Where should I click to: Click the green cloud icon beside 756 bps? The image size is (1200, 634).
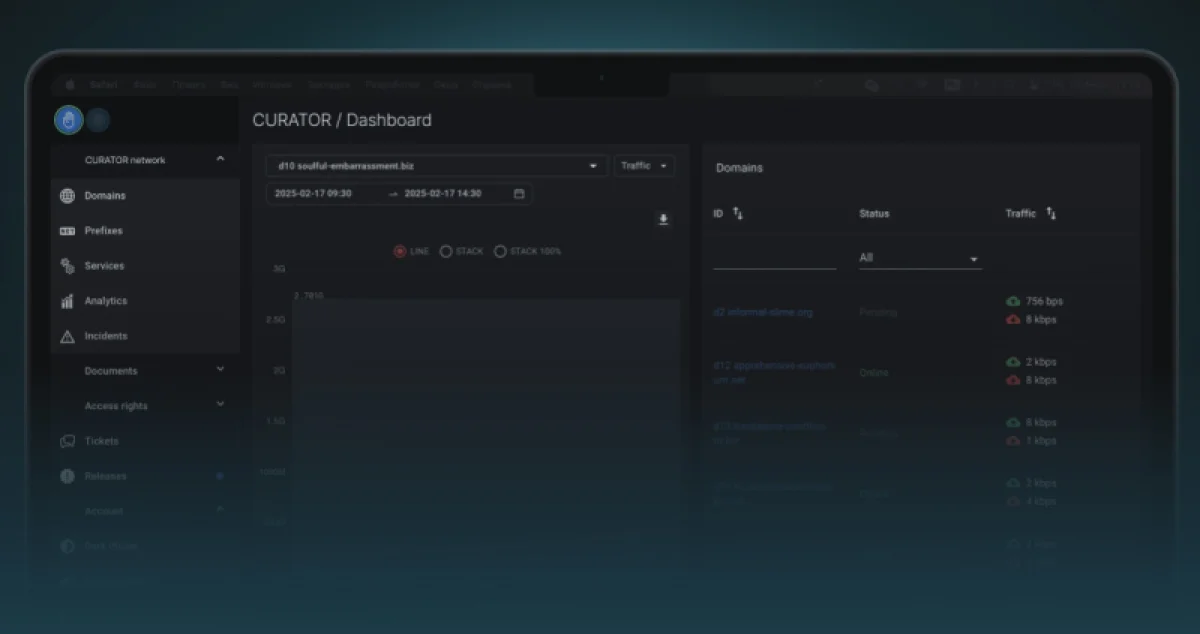point(1013,301)
